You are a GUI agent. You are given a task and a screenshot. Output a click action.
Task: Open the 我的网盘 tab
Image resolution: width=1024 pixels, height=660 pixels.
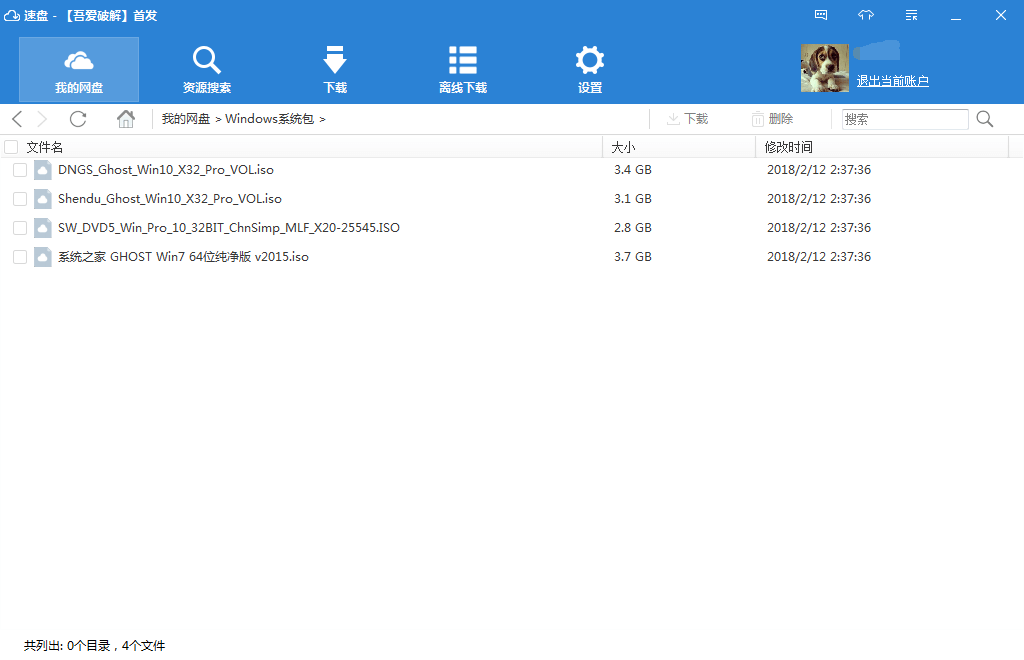click(x=79, y=70)
